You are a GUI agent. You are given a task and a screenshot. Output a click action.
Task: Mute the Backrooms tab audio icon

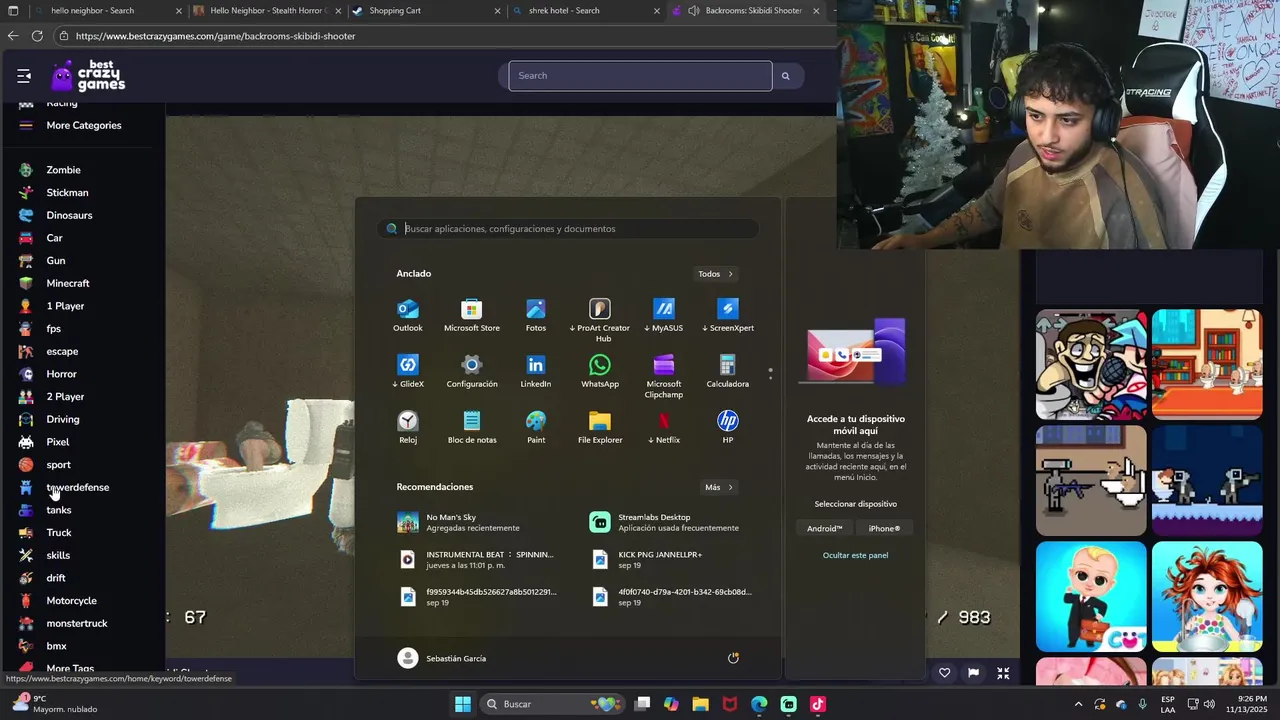click(x=694, y=11)
